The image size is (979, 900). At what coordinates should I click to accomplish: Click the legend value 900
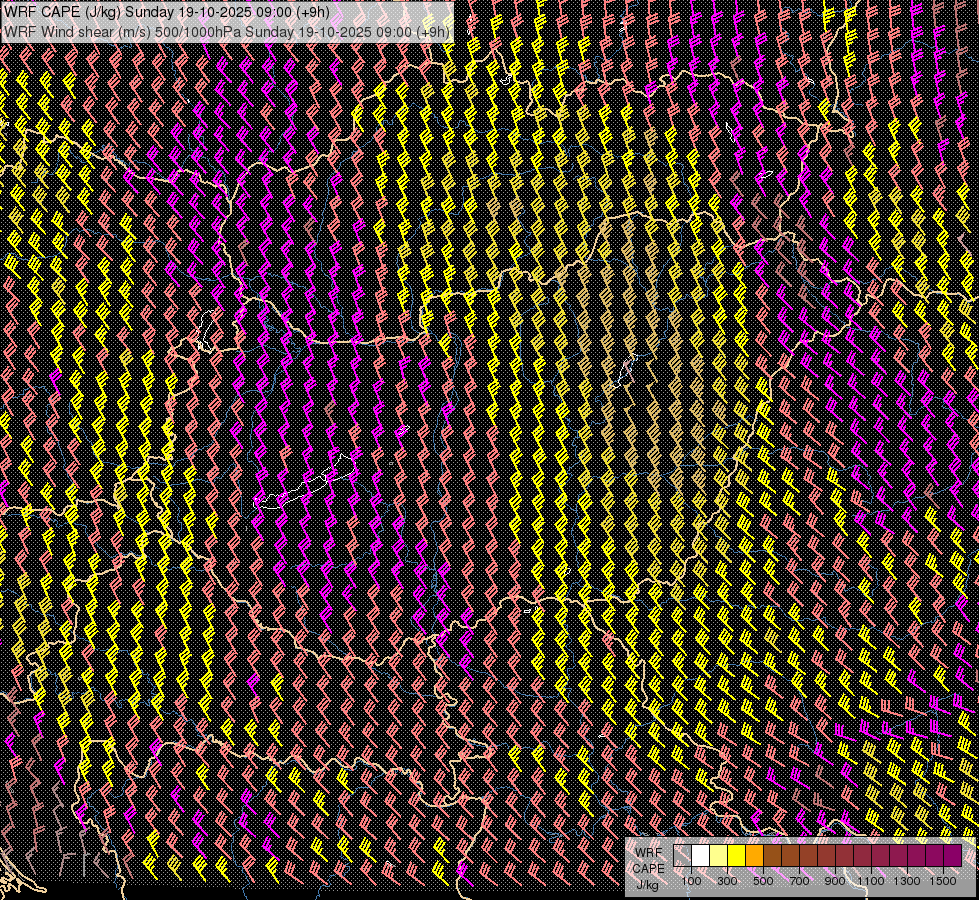835,881
